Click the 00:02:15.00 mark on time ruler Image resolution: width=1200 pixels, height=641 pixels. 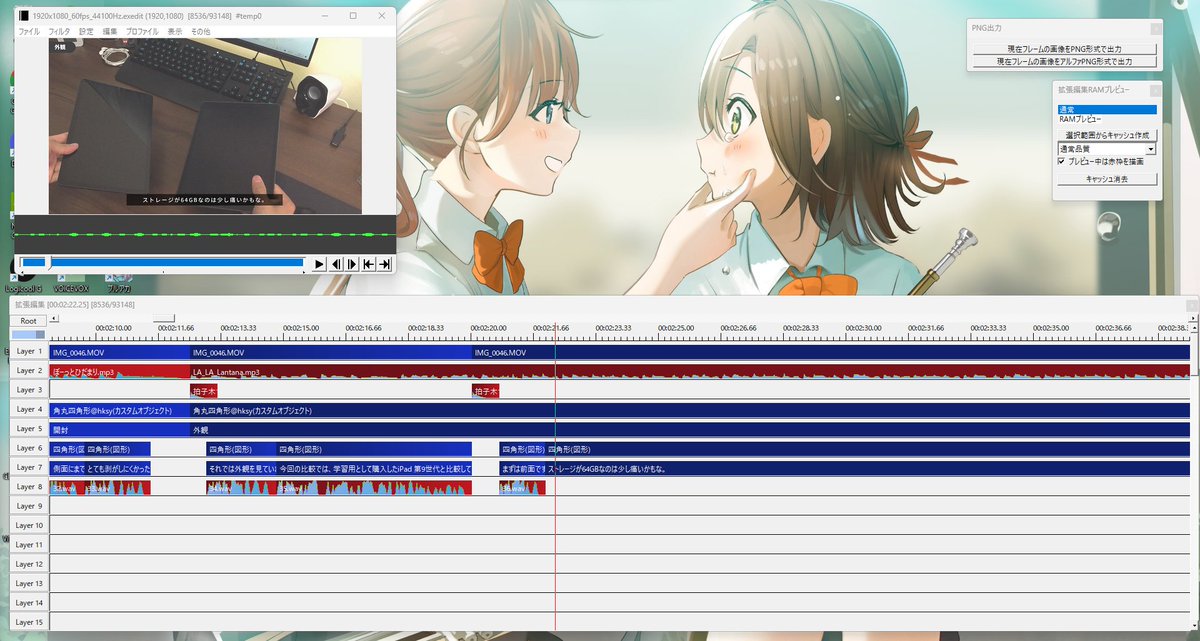click(x=301, y=330)
